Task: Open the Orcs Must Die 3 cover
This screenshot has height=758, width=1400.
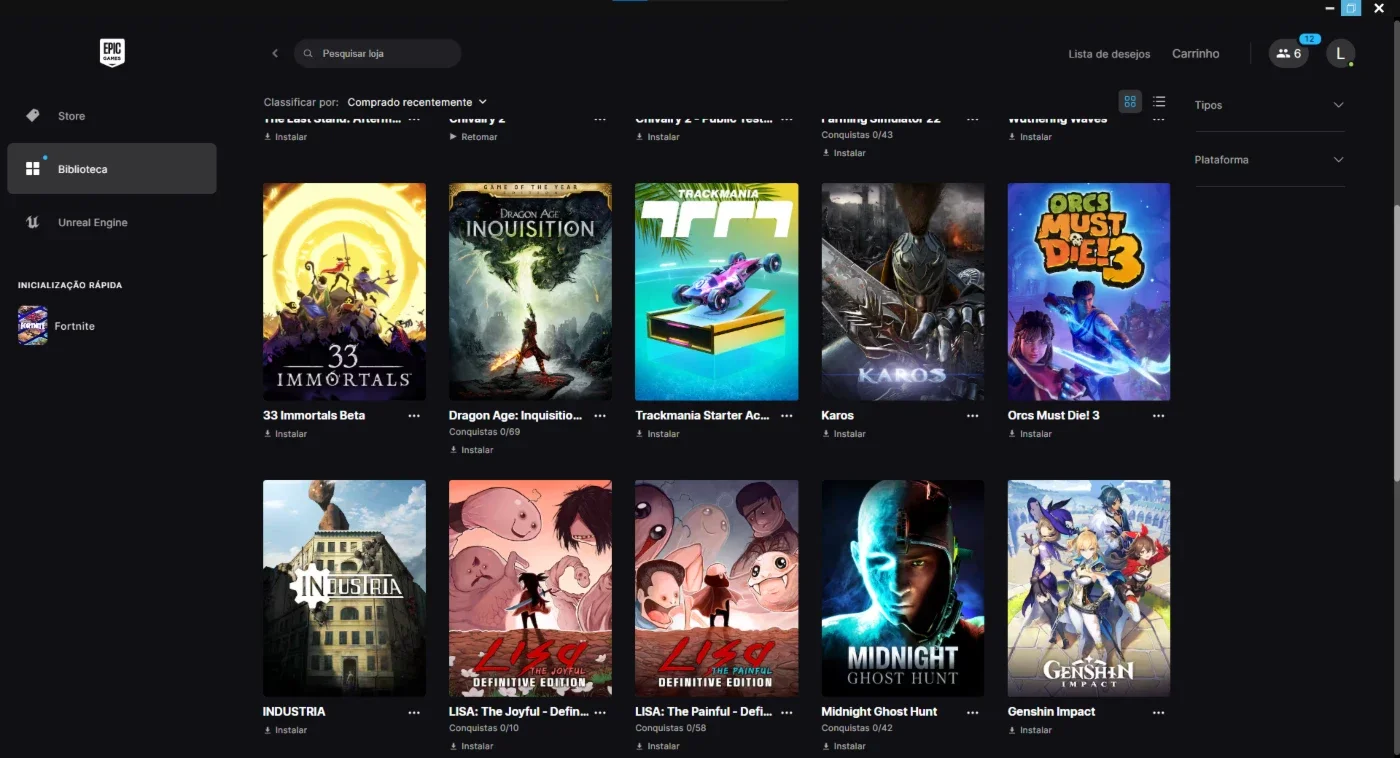Action: (1089, 291)
